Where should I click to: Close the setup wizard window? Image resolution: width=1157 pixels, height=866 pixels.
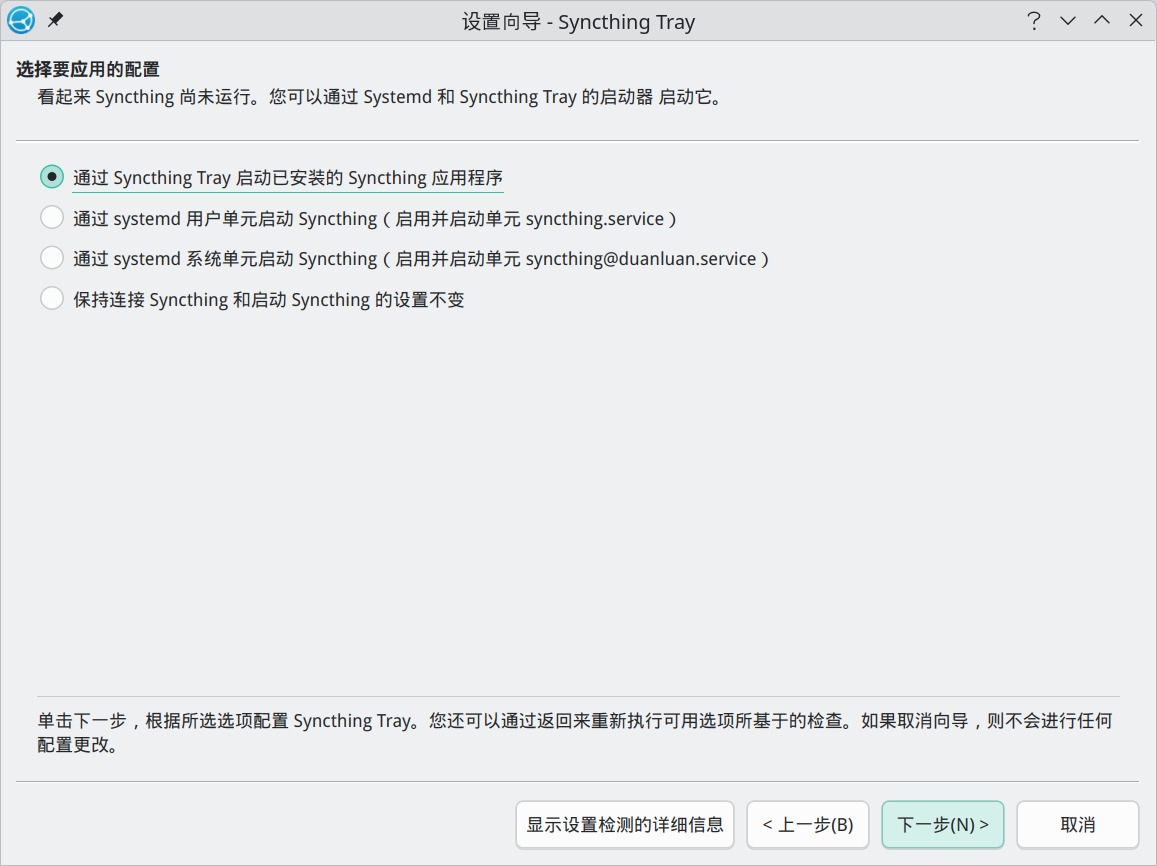(x=1136, y=20)
